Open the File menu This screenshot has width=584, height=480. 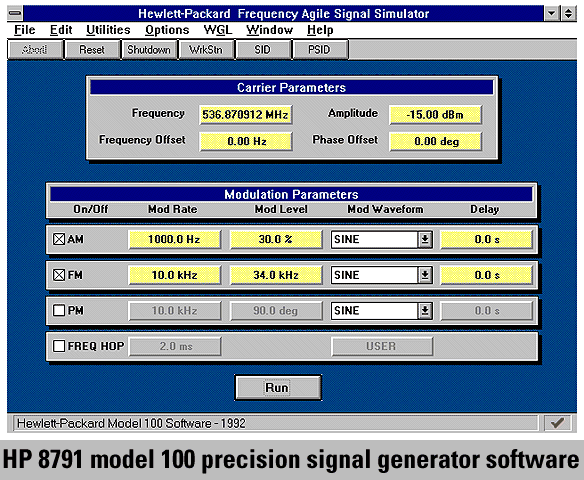coord(25,30)
